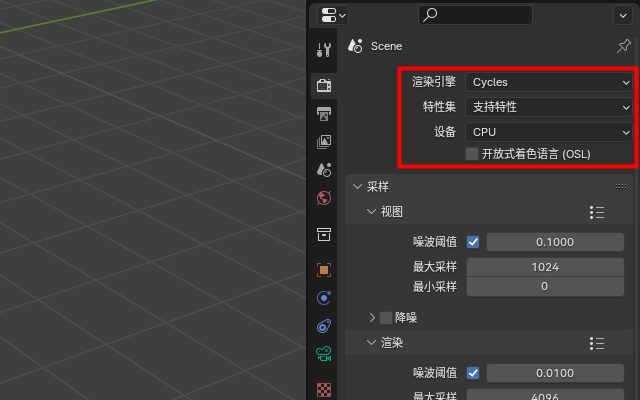Viewport: 640px width, 400px height.
Task: Click the Scene name text
Action: pyautogui.click(x=387, y=46)
